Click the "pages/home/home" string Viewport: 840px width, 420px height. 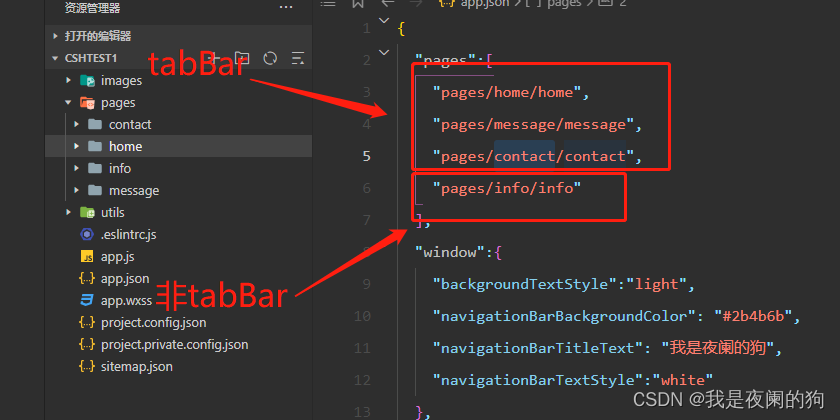tap(507, 92)
